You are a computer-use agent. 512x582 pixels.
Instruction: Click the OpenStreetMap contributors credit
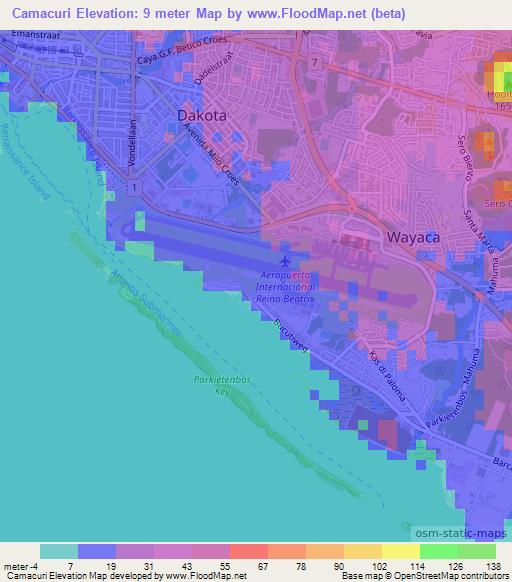pos(426,576)
